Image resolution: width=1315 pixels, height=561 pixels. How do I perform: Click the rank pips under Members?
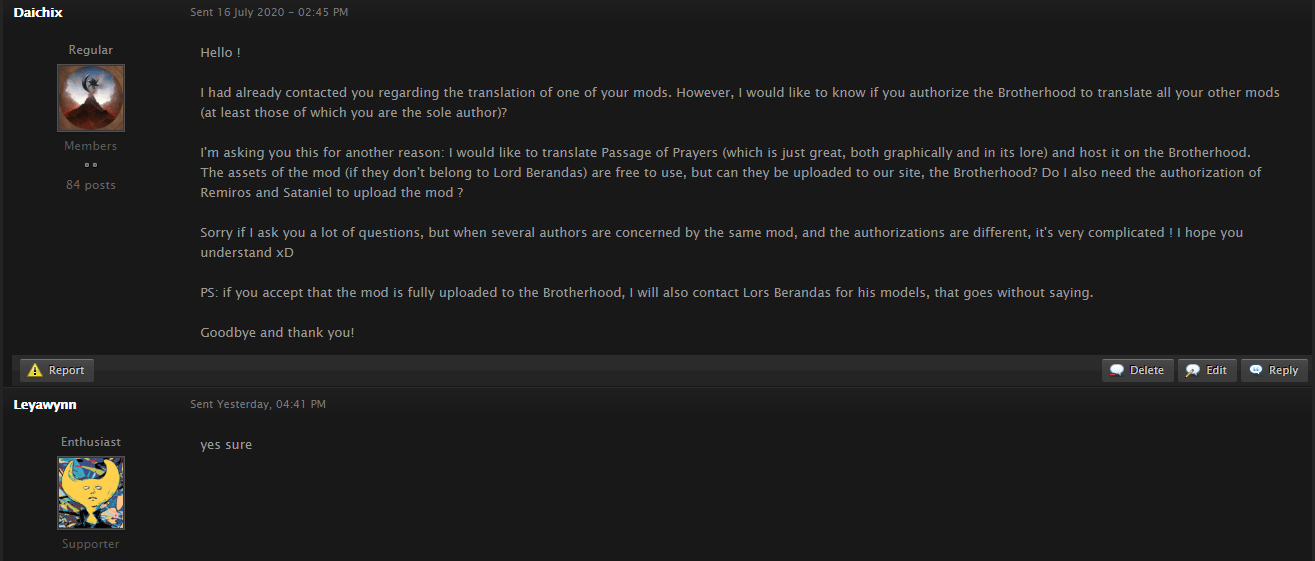click(91, 165)
